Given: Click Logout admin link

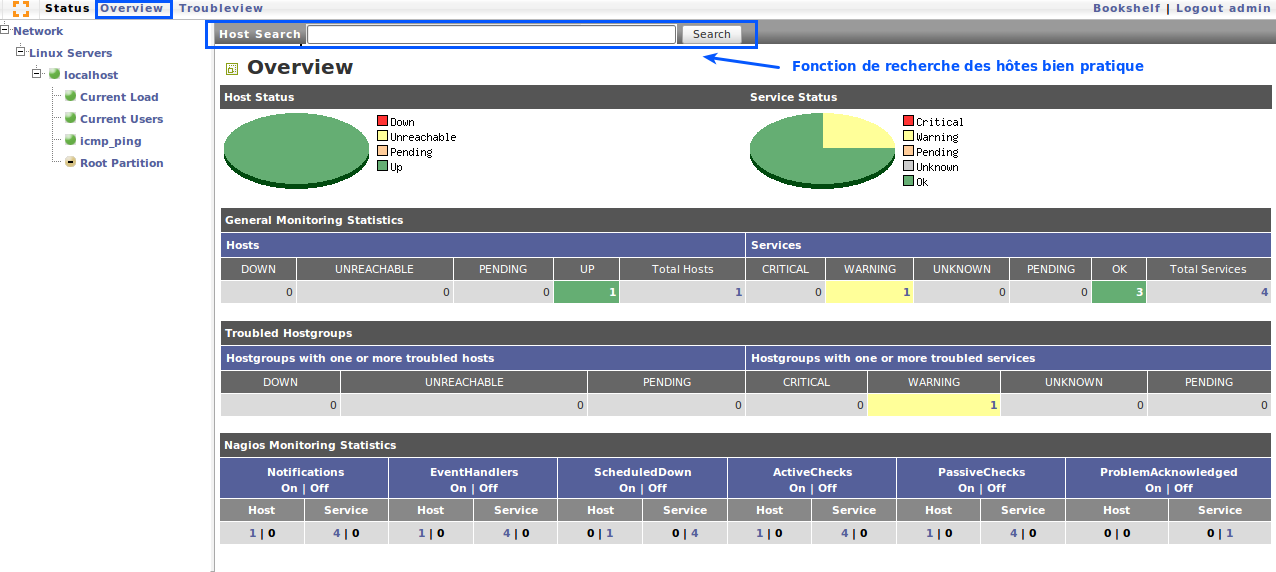Looking at the screenshot, I should click(x=1222, y=8).
